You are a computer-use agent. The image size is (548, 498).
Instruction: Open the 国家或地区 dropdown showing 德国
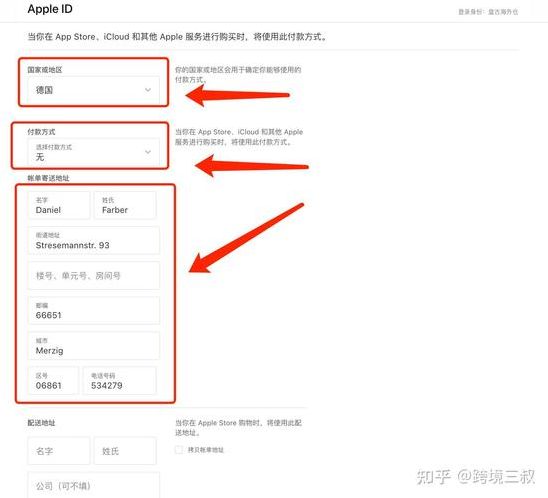(x=93, y=90)
